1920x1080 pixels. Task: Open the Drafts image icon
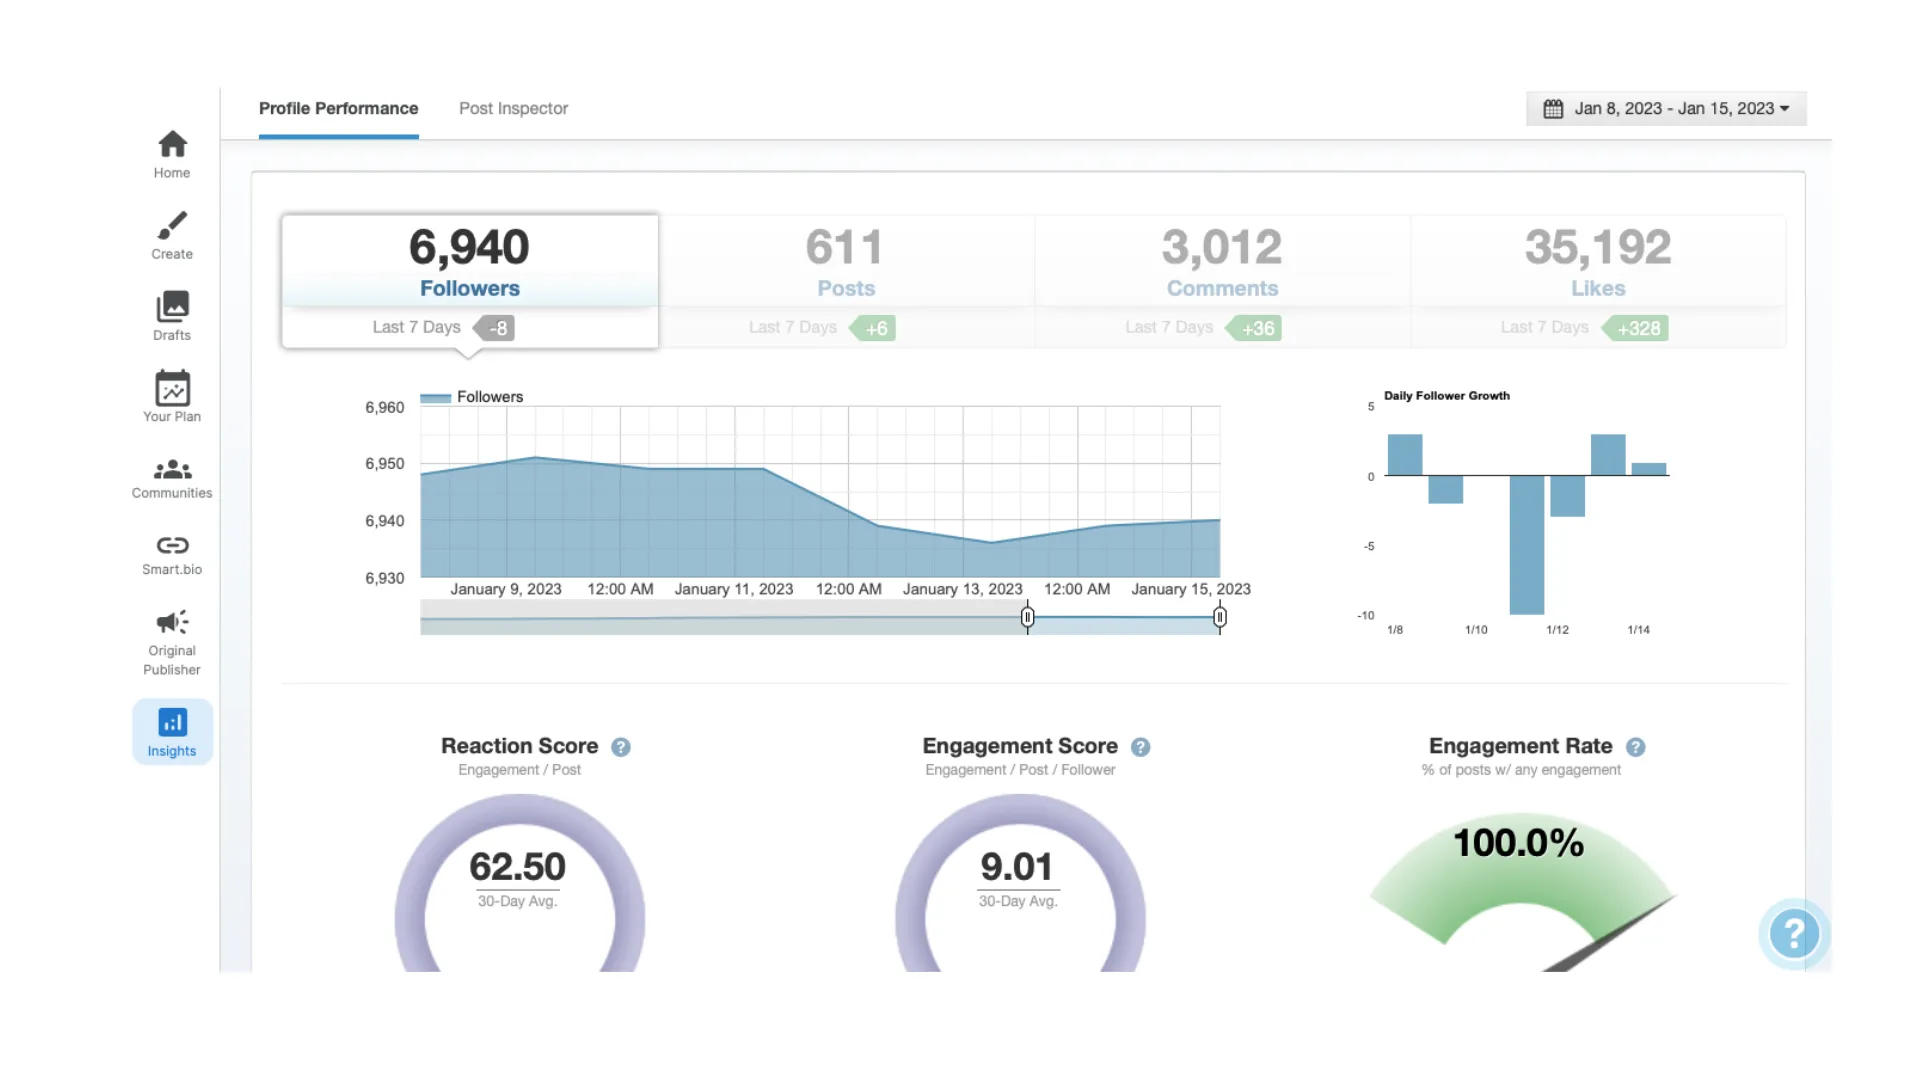point(172,306)
